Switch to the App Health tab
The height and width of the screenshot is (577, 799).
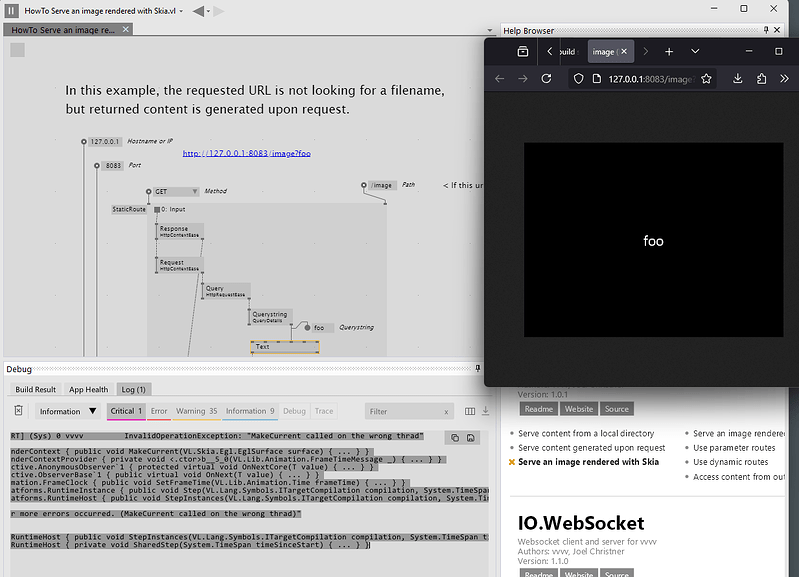pos(89,389)
